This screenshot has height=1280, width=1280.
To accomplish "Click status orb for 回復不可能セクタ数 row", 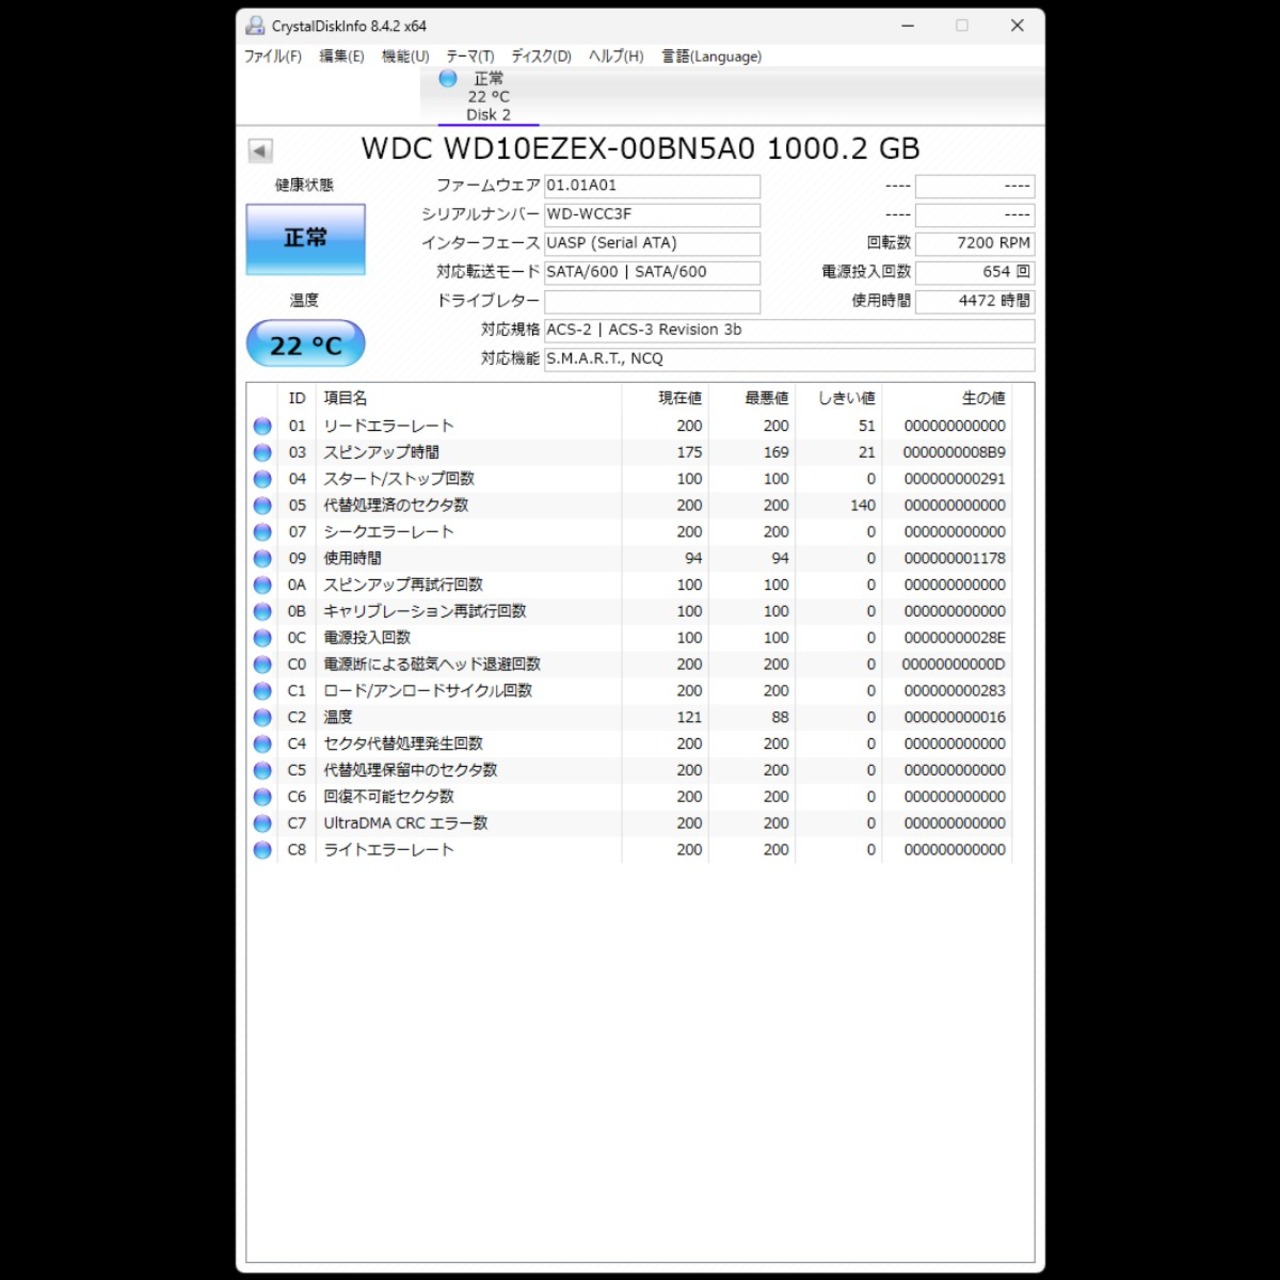I will pyautogui.click(x=263, y=797).
